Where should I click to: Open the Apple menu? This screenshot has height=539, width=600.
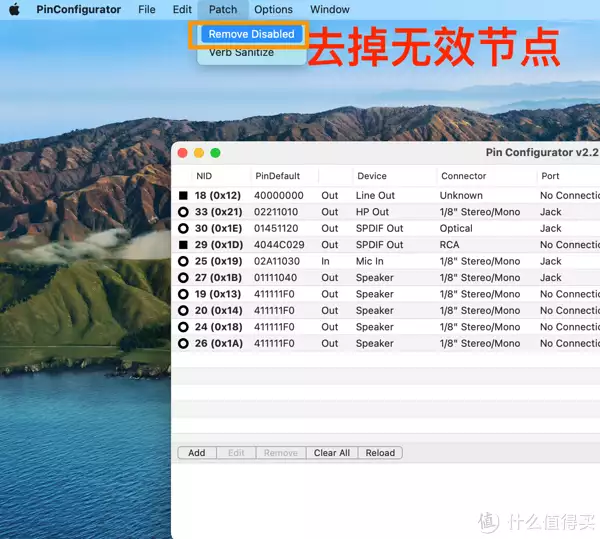[x=14, y=9]
